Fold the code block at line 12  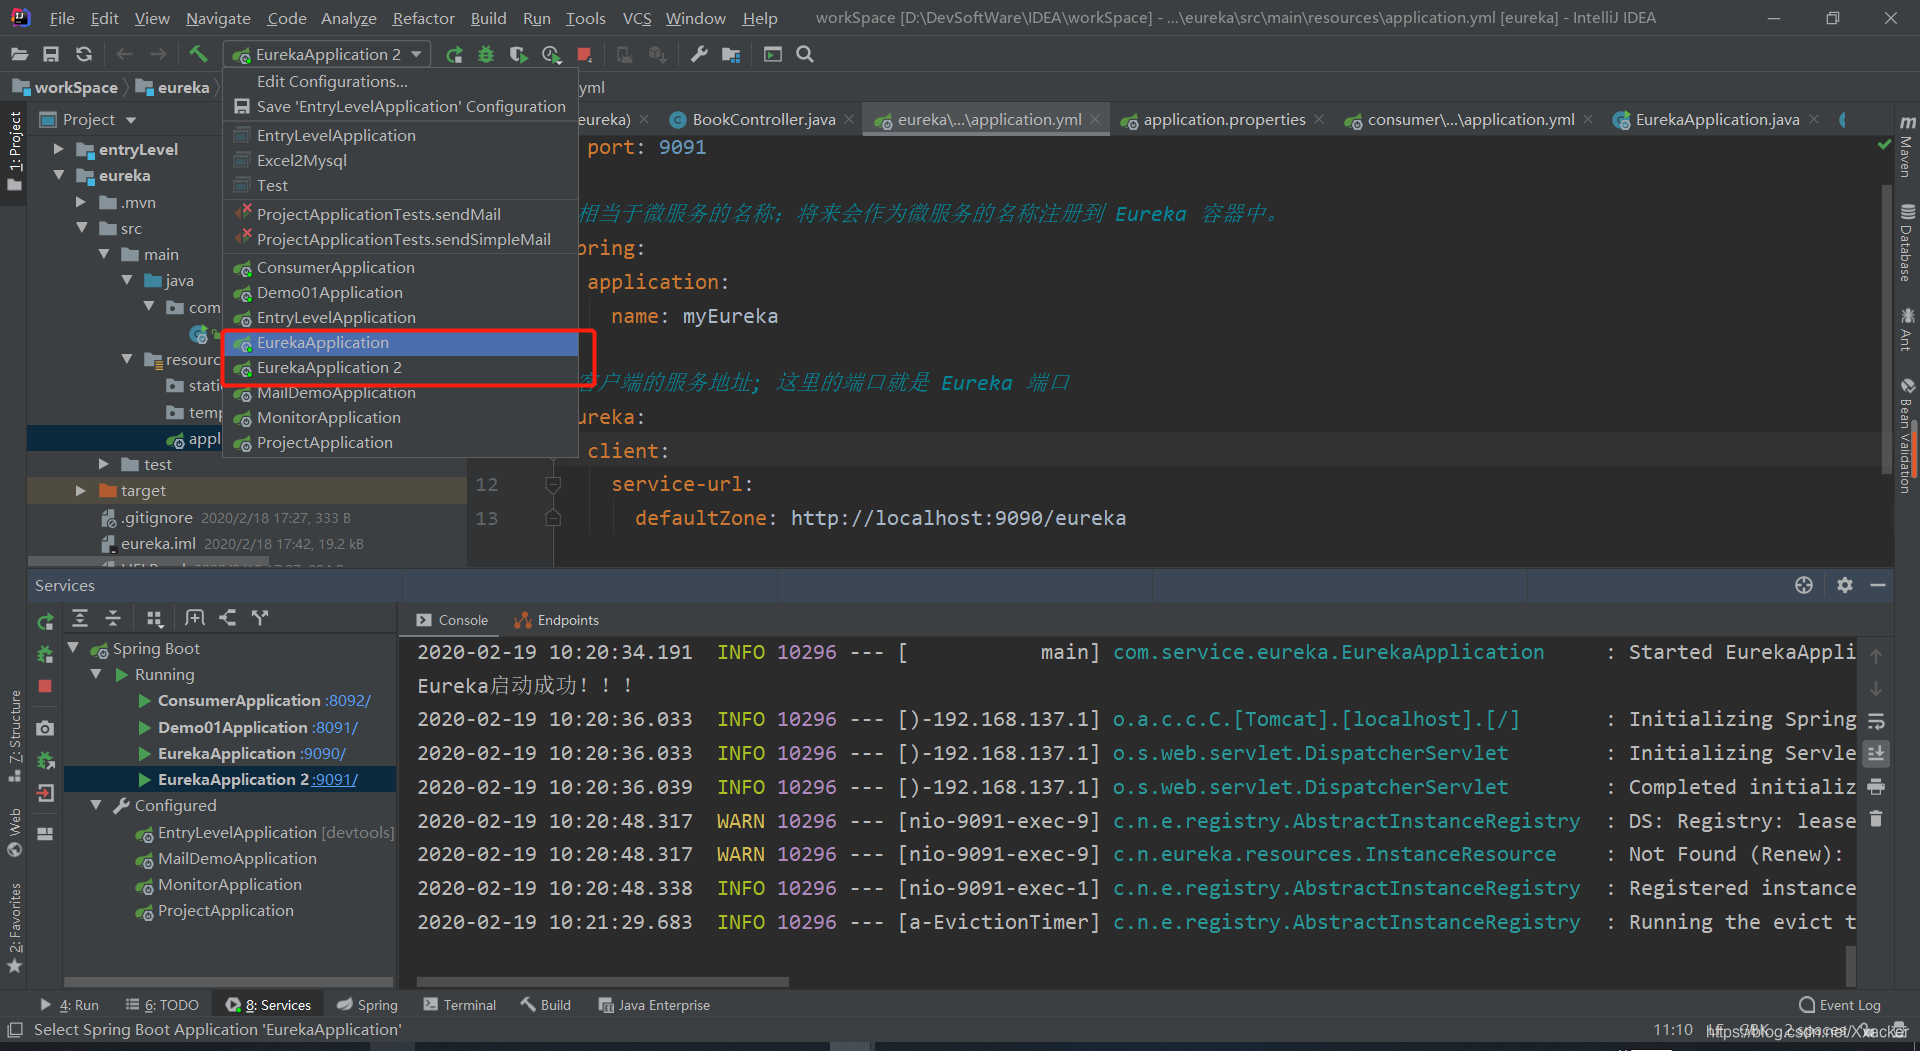click(x=552, y=485)
